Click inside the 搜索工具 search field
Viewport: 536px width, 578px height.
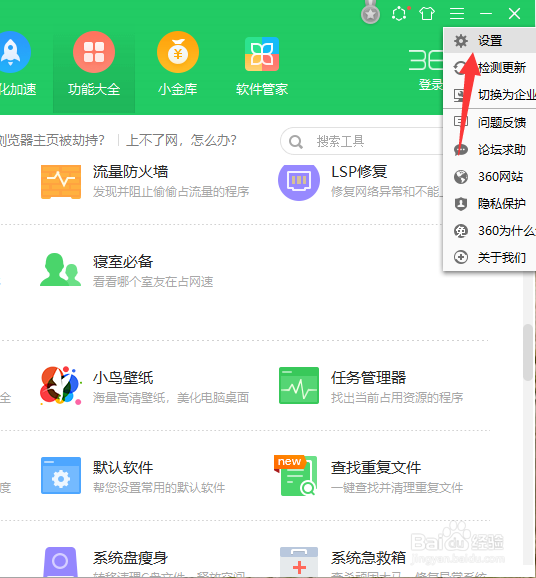tap(361, 142)
